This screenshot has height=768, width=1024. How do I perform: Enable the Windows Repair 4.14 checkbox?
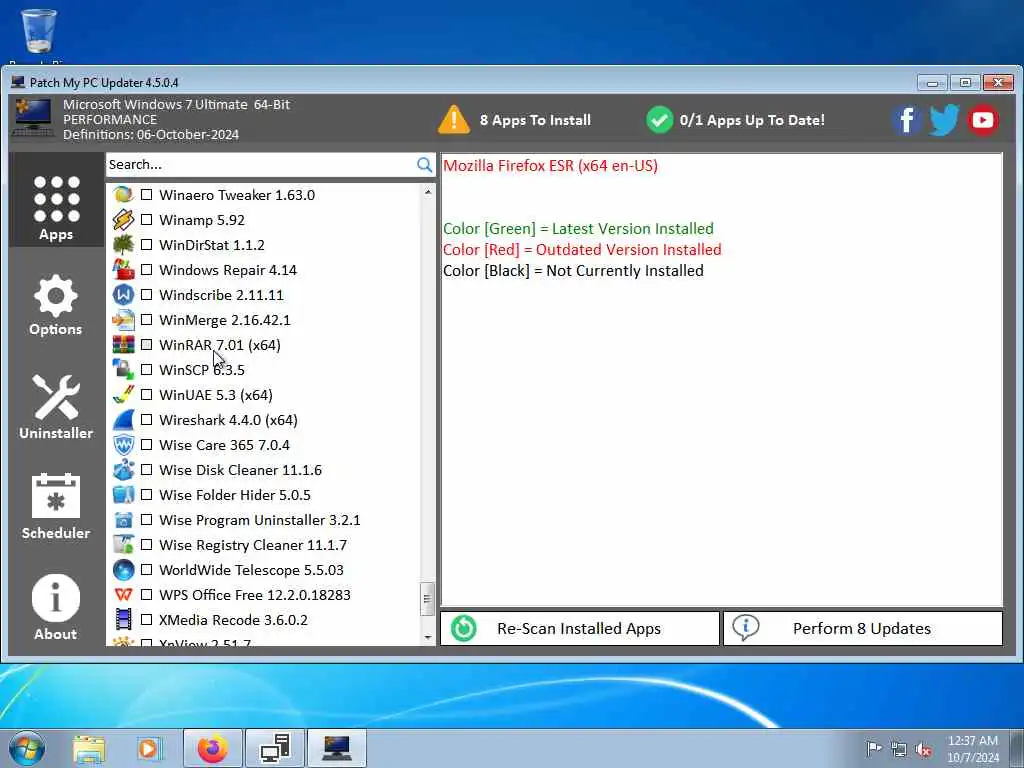click(147, 270)
